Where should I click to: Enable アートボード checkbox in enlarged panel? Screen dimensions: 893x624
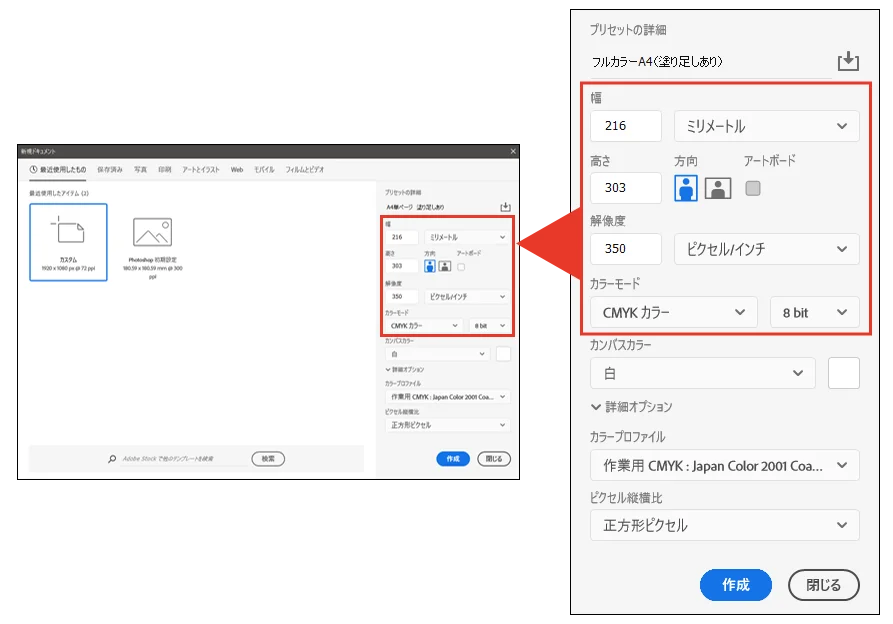click(x=753, y=188)
